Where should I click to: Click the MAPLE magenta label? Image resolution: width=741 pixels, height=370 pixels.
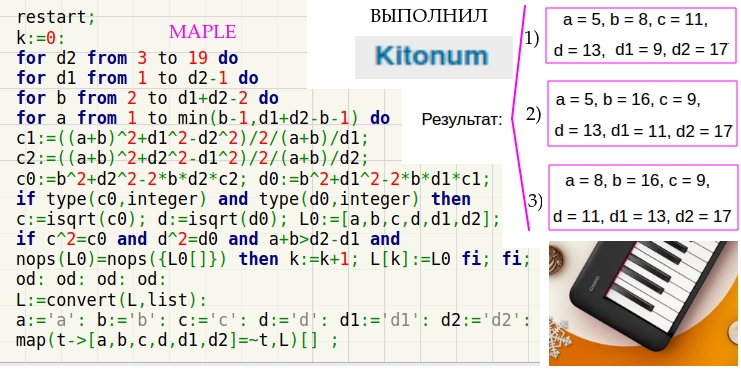click(203, 32)
